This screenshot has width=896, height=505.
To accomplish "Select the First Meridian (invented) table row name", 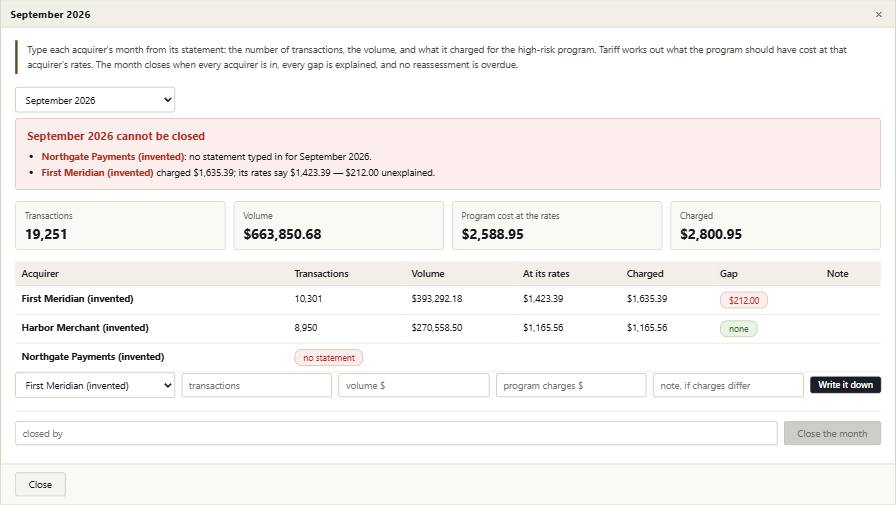I will pos(77,298).
